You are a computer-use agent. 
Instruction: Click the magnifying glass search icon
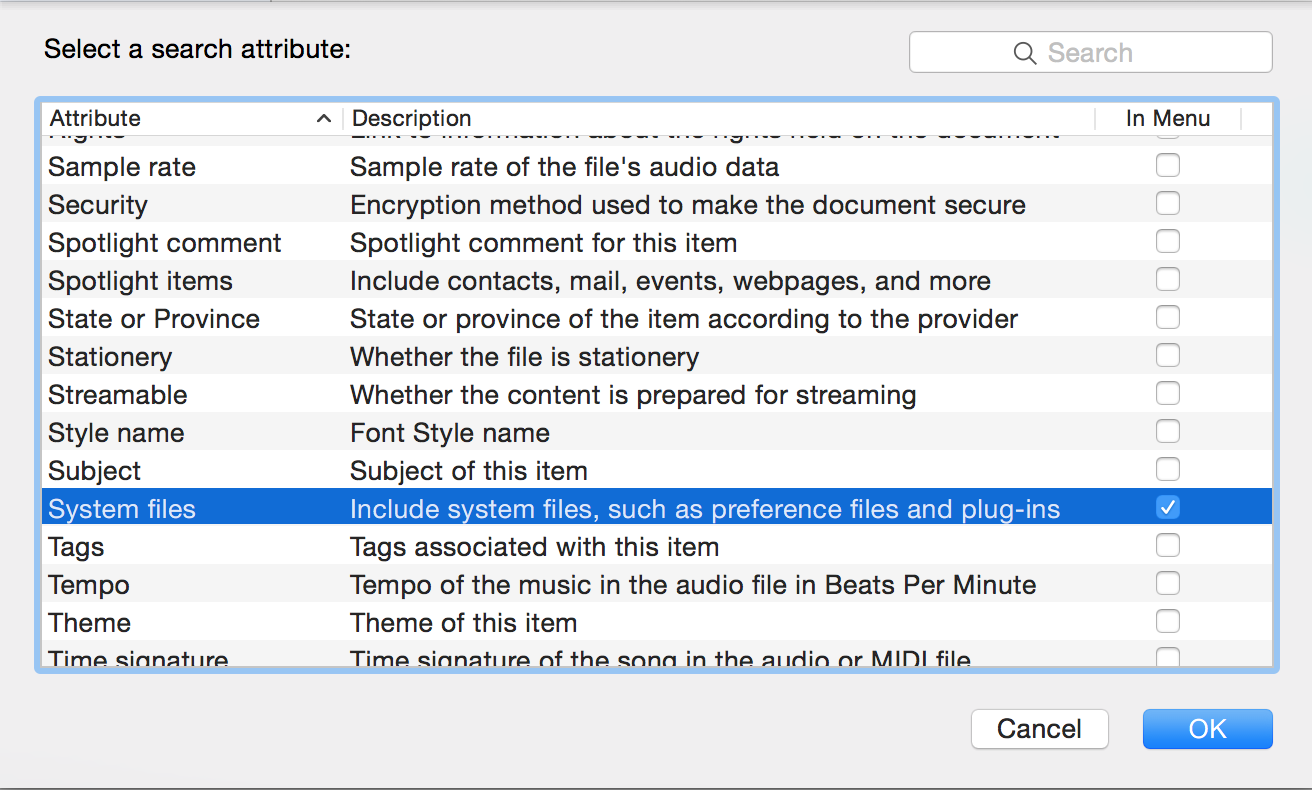click(1024, 53)
